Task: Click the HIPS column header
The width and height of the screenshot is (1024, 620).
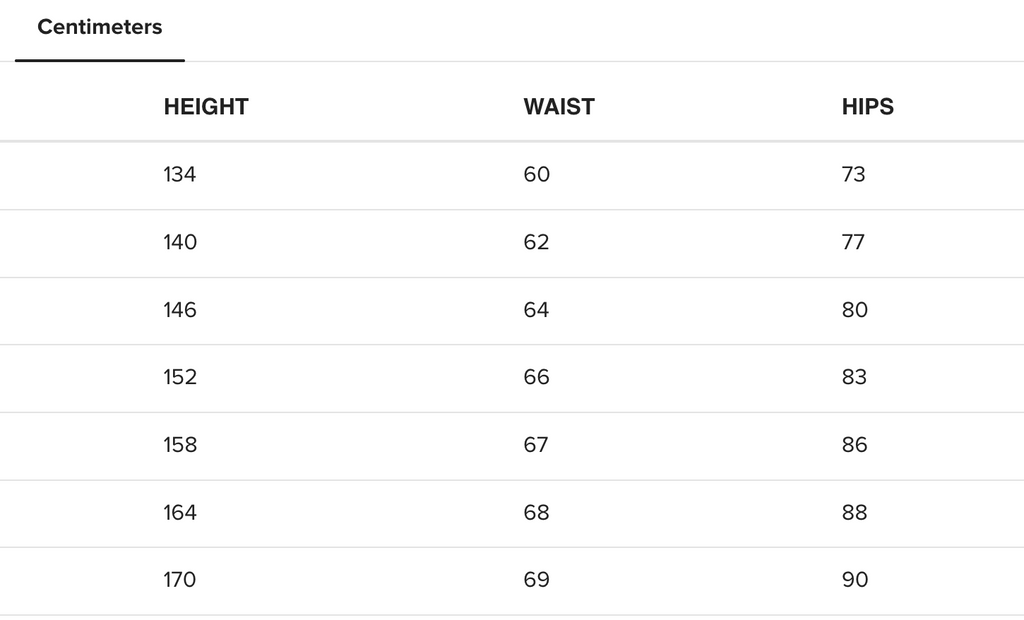Action: click(x=868, y=107)
